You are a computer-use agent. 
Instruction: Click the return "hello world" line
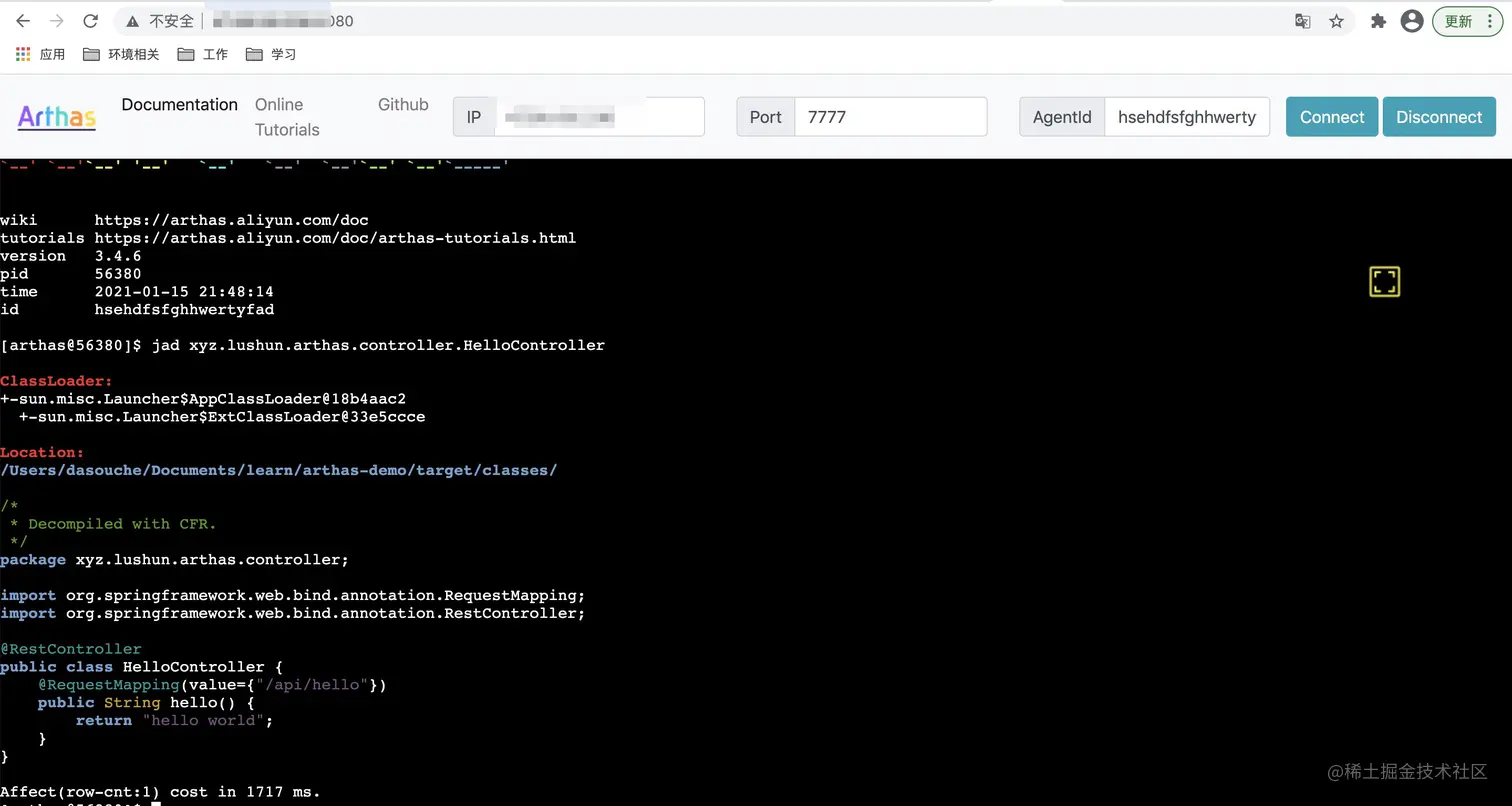point(174,720)
